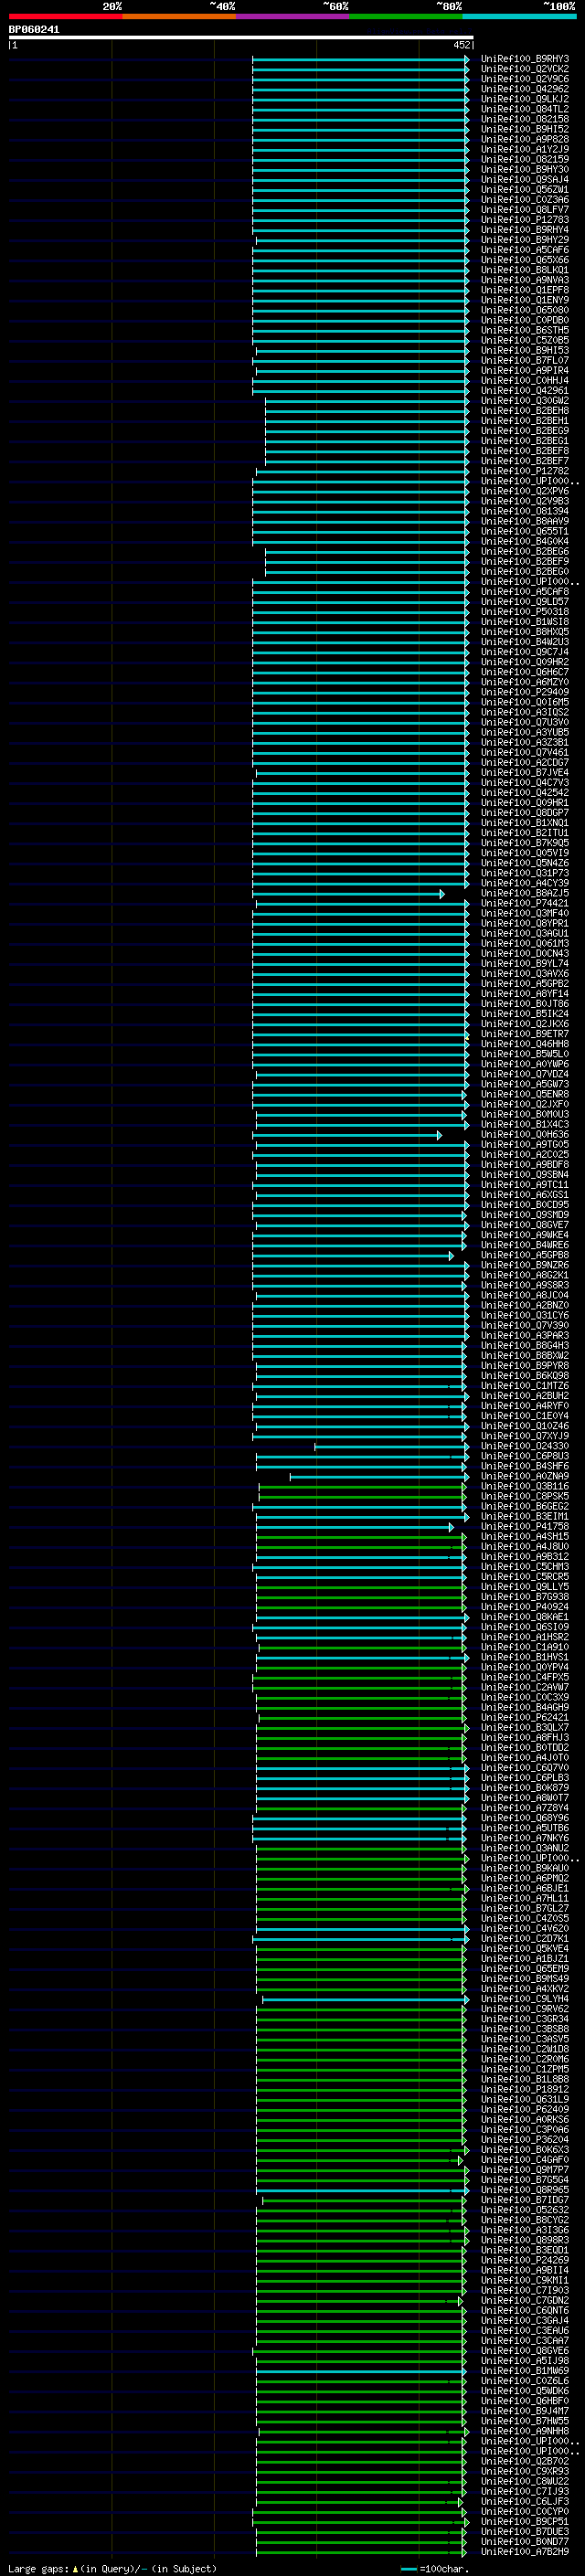Select the UniRef100_C0HHJ4 label
The image size is (585, 2576).
pyautogui.click(x=524, y=381)
